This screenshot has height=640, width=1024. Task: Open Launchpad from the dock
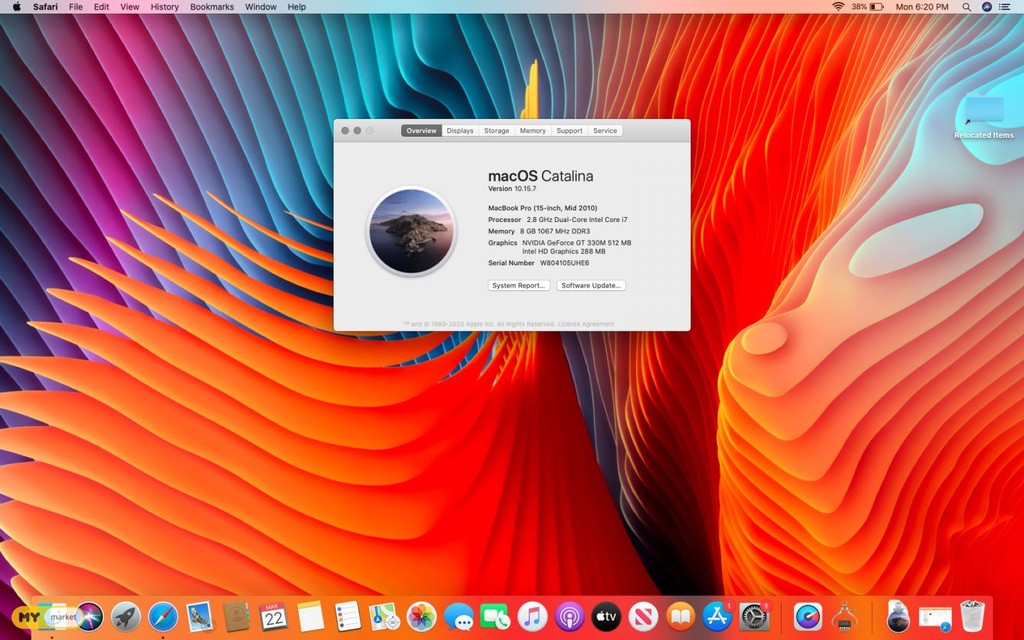coord(126,616)
